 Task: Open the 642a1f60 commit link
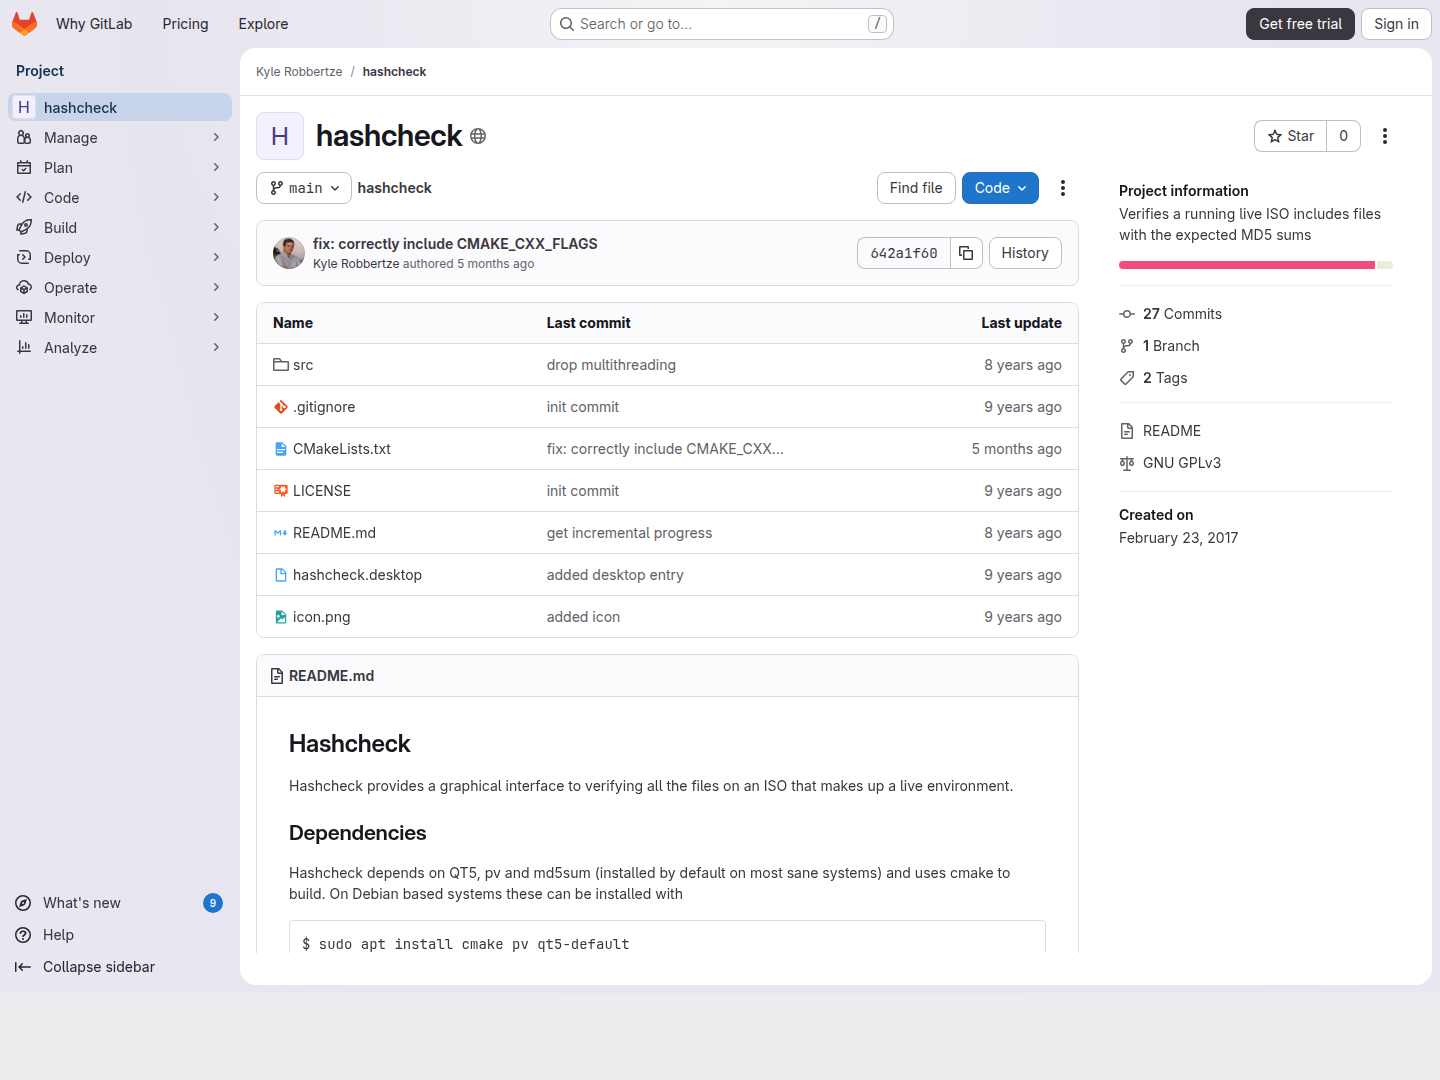904,253
